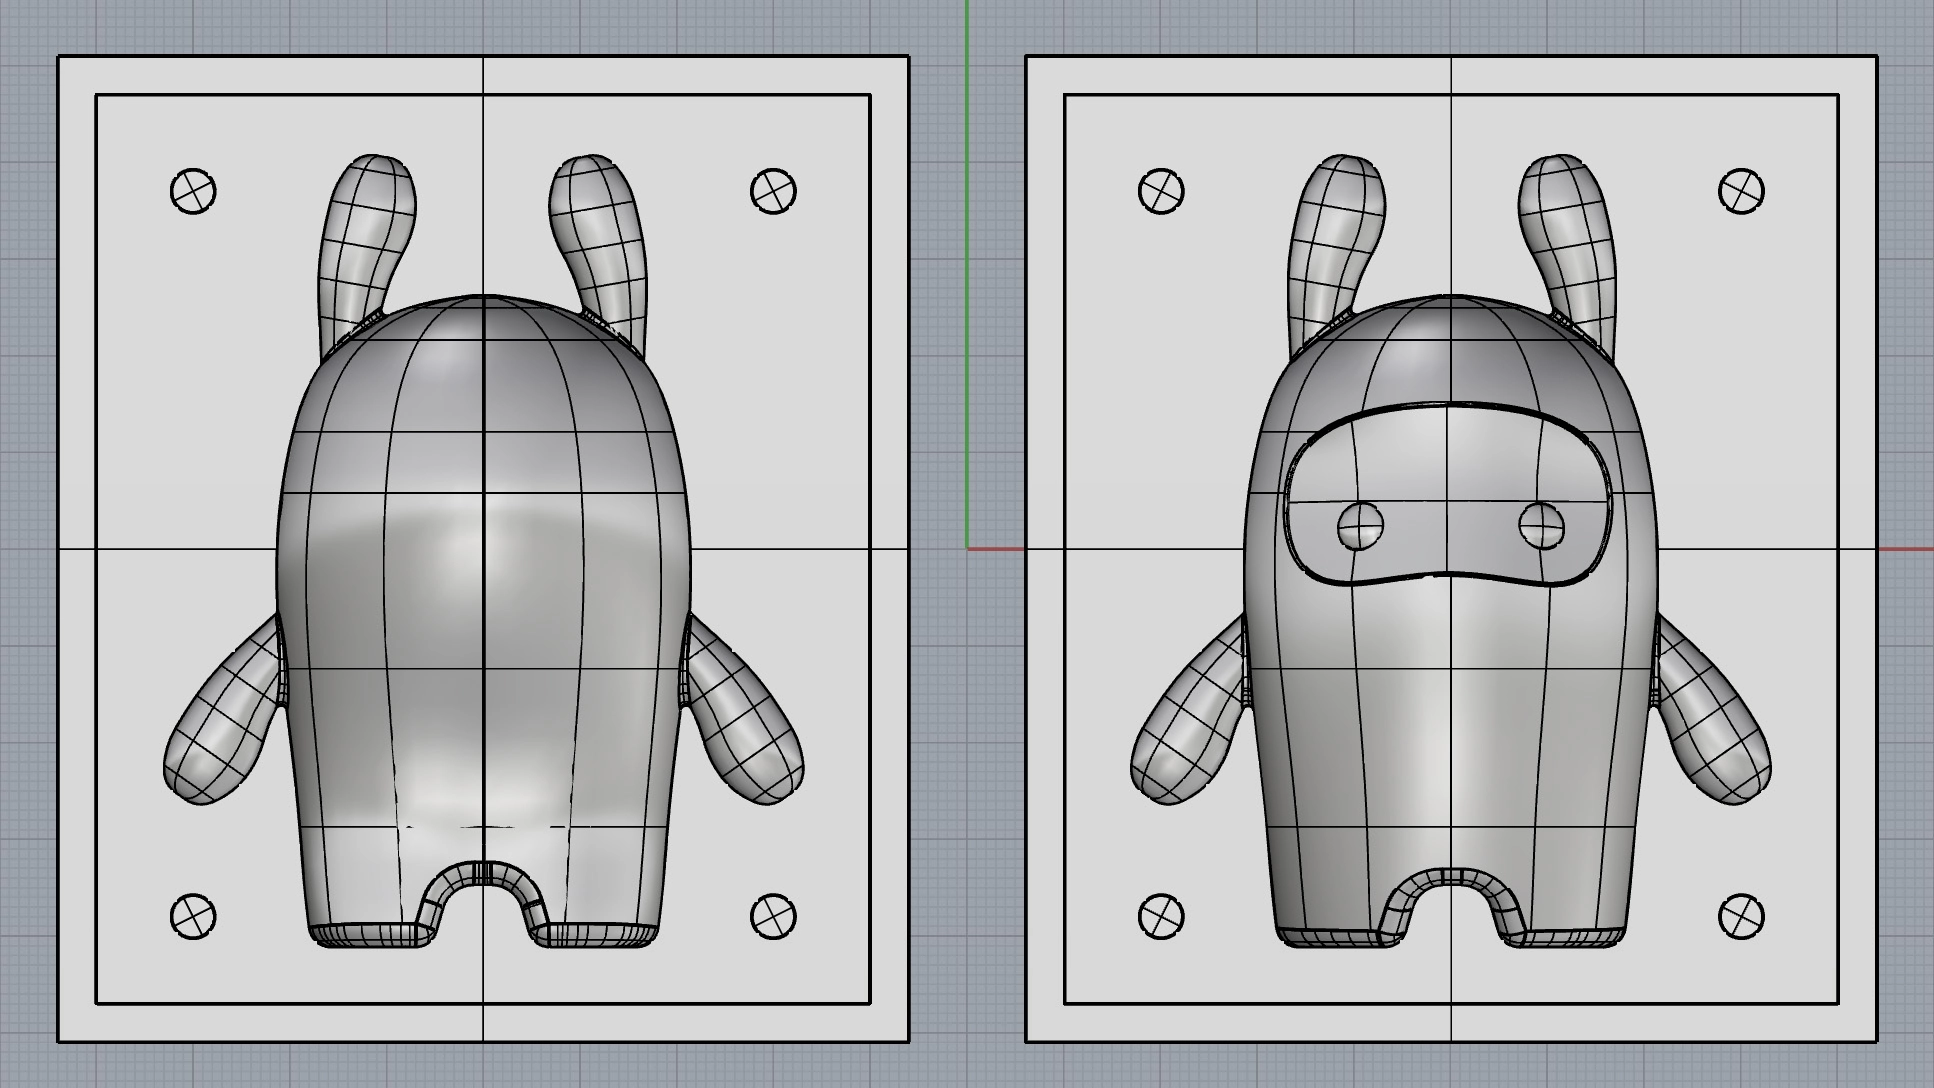Select right eye of front-view character
Image resolution: width=1934 pixels, height=1088 pixels.
coord(1541,524)
